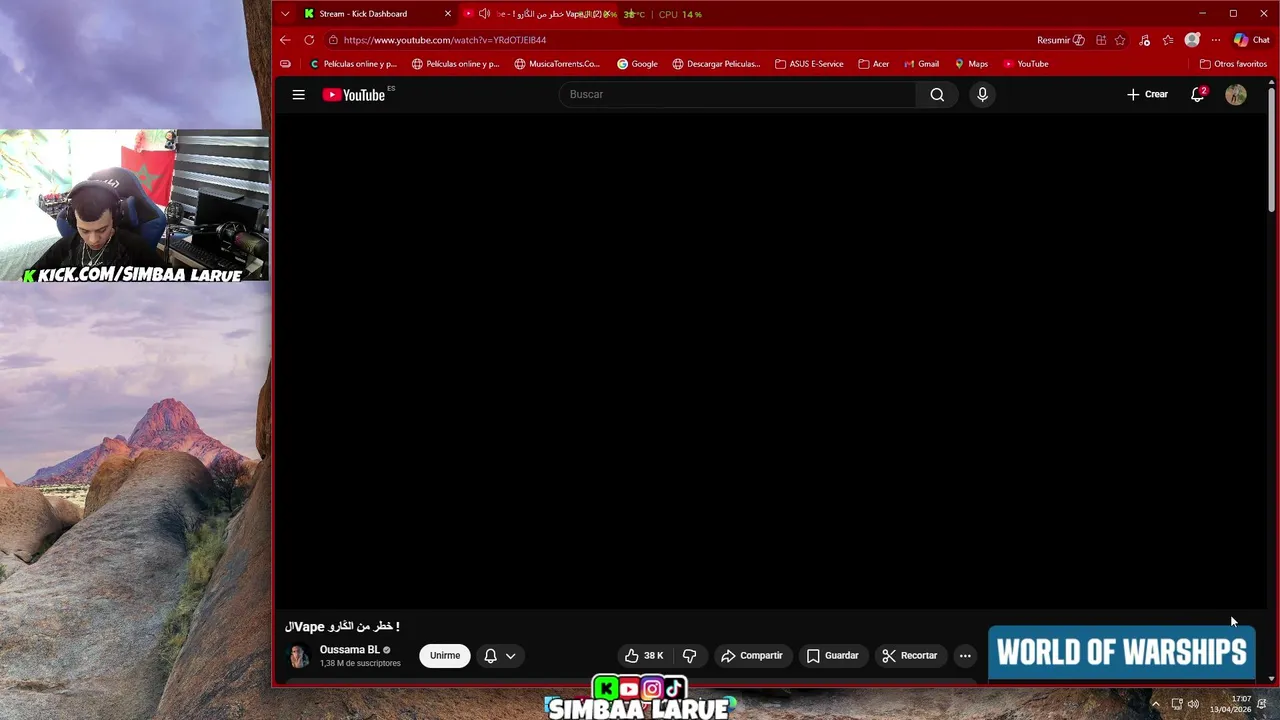Open the Oussama BL channel avatar
Image resolution: width=1280 pixels, height=720 pixels.
pyautogui.click(x=298, y=656)
